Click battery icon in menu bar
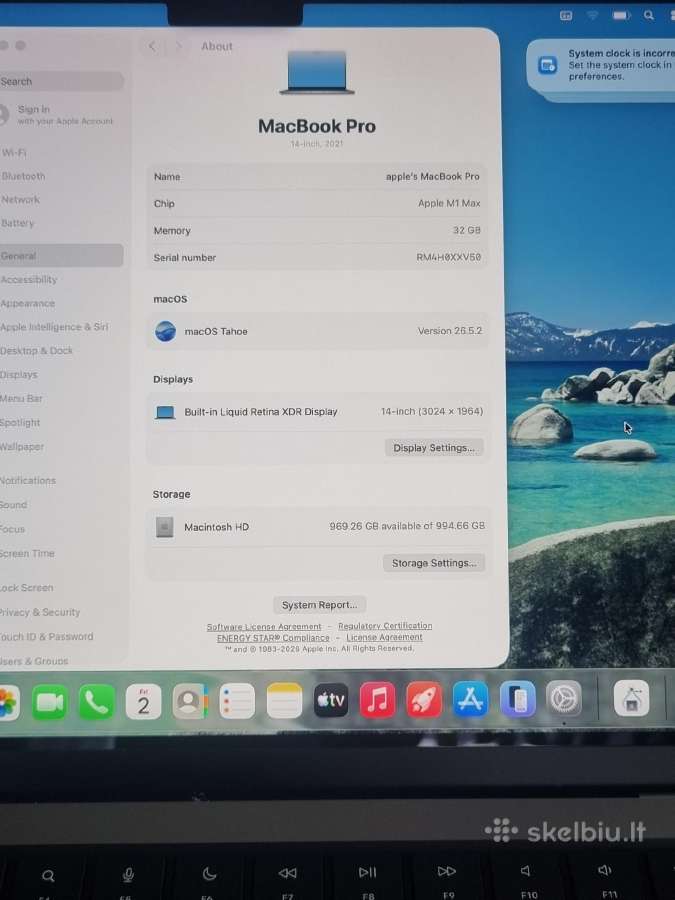Viewport: 675px width, 900px height. [621, 15]
